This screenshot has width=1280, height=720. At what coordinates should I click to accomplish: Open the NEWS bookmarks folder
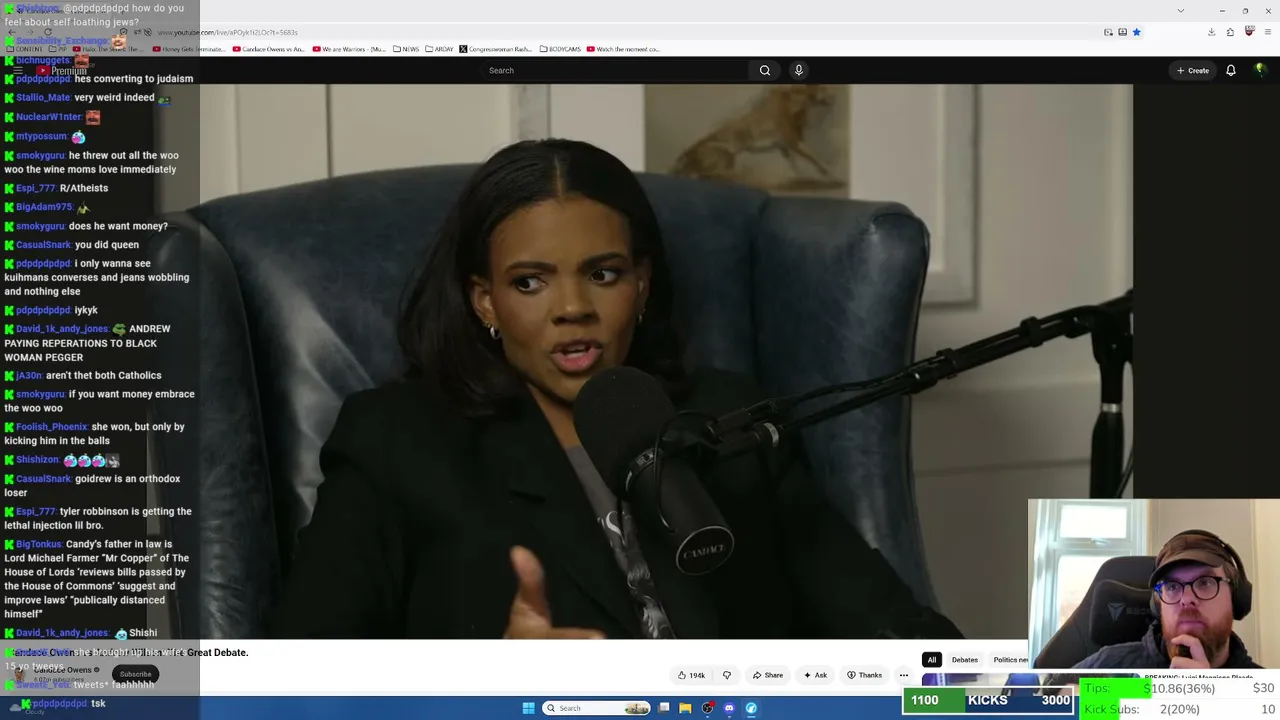[406, 49]
